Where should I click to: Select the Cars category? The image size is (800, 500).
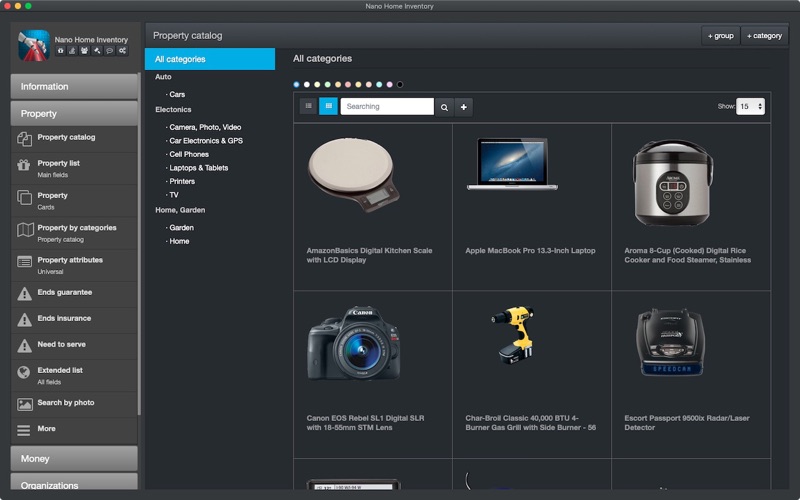click(x=177, y=94)
